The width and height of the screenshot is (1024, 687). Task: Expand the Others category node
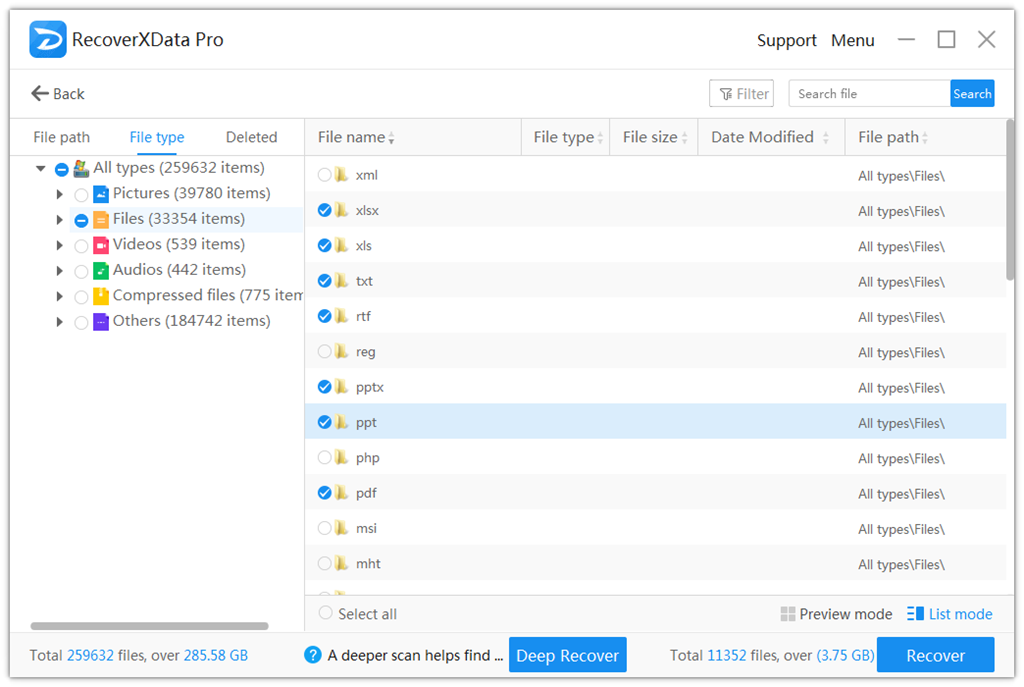coord(59,320)
